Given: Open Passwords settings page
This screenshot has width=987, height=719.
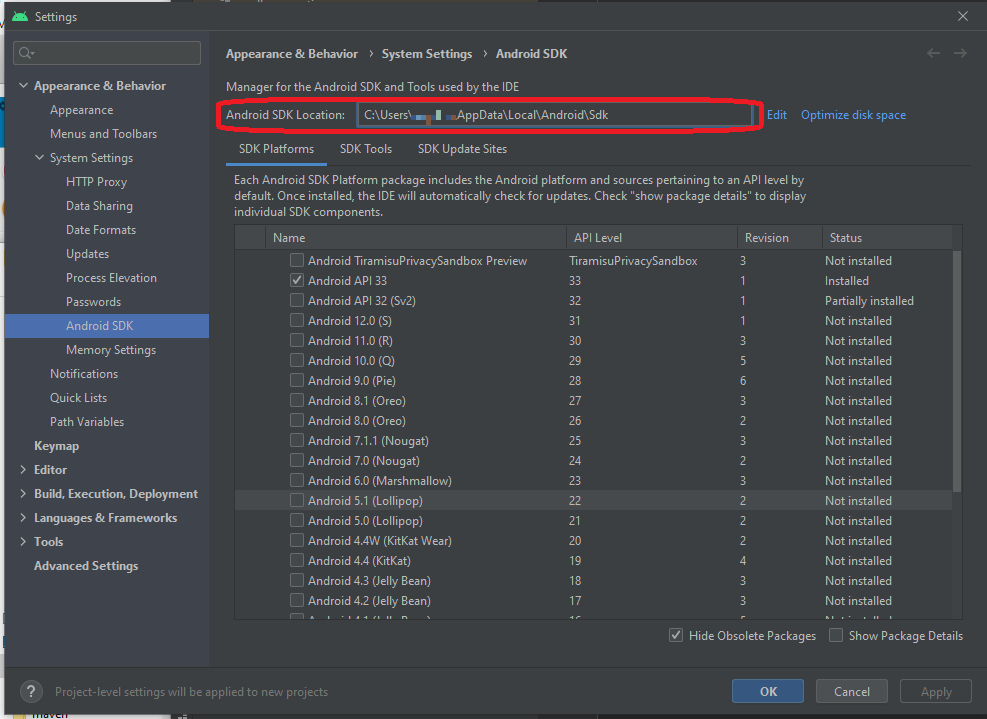Looking at the screenshot, I should point(93,302).
